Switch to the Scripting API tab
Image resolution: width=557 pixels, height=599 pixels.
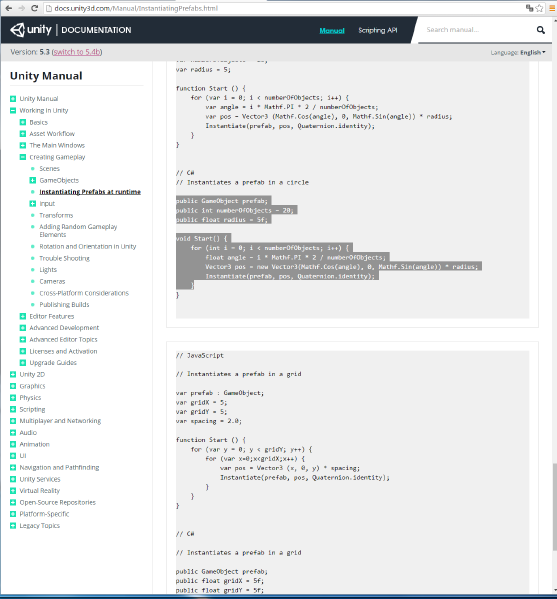[x=377, y=30]
